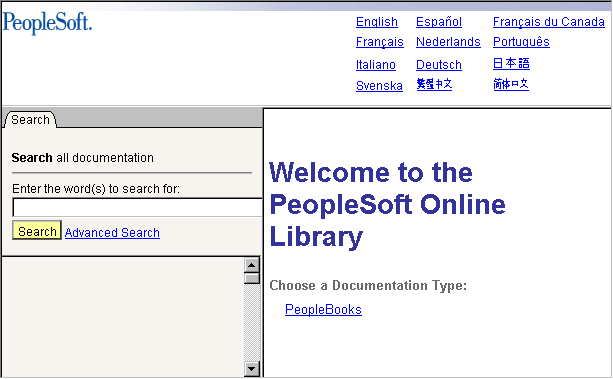The image size is (613, 379).
Task: Switch to Svenska language
Action: [379, 85]
